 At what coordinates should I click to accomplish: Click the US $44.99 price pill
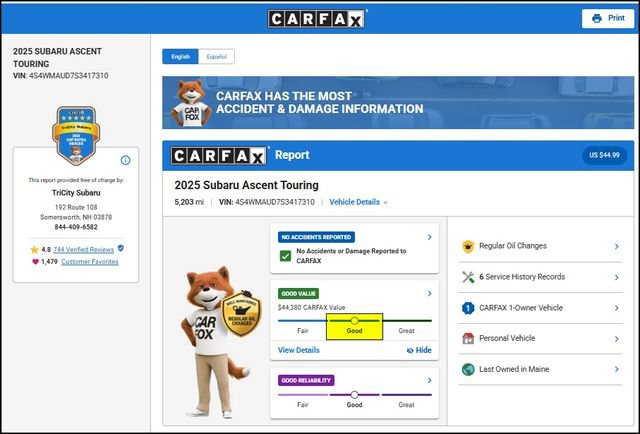click(x=604, y=155)
